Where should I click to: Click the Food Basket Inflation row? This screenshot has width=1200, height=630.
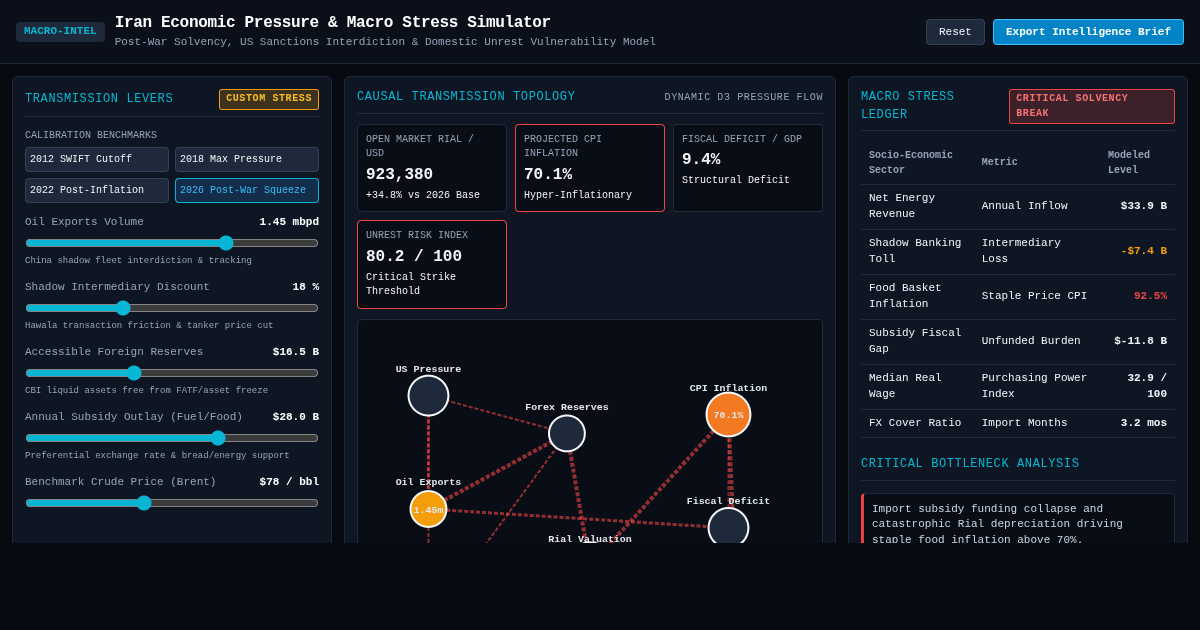coord(1018,297)
